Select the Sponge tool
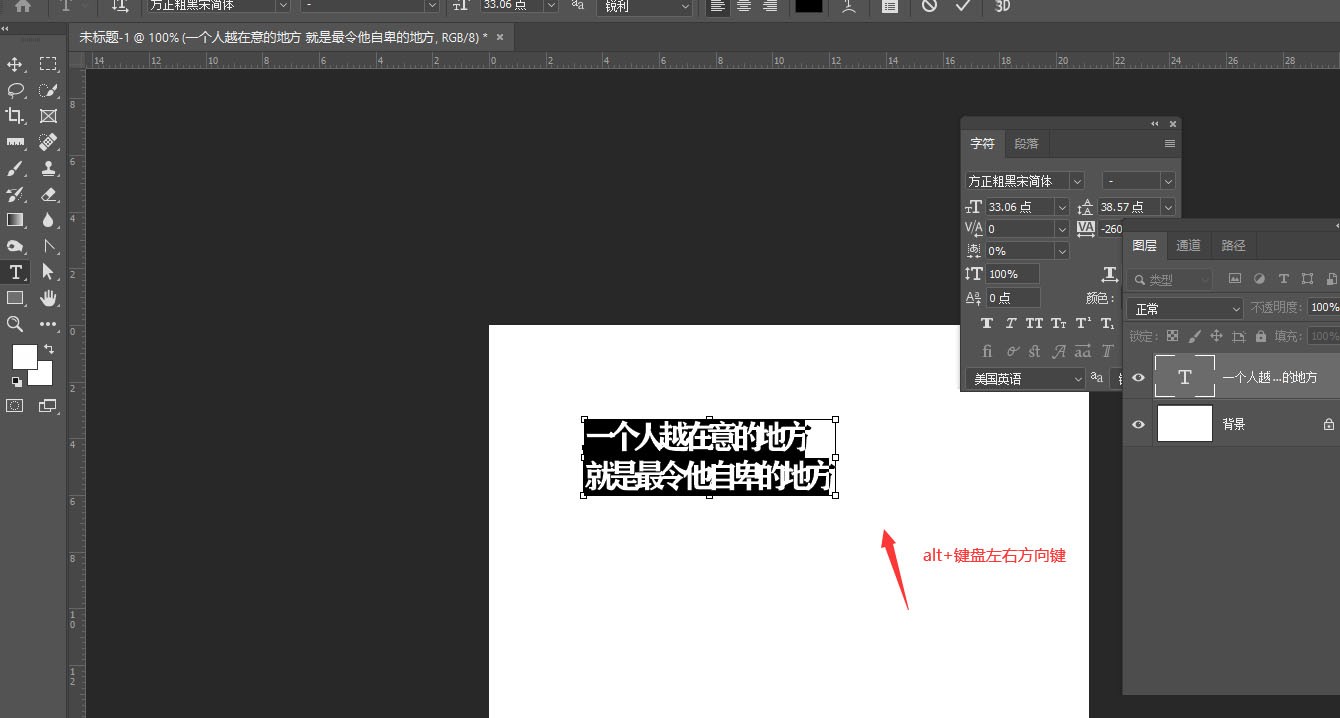 point(15,246)
